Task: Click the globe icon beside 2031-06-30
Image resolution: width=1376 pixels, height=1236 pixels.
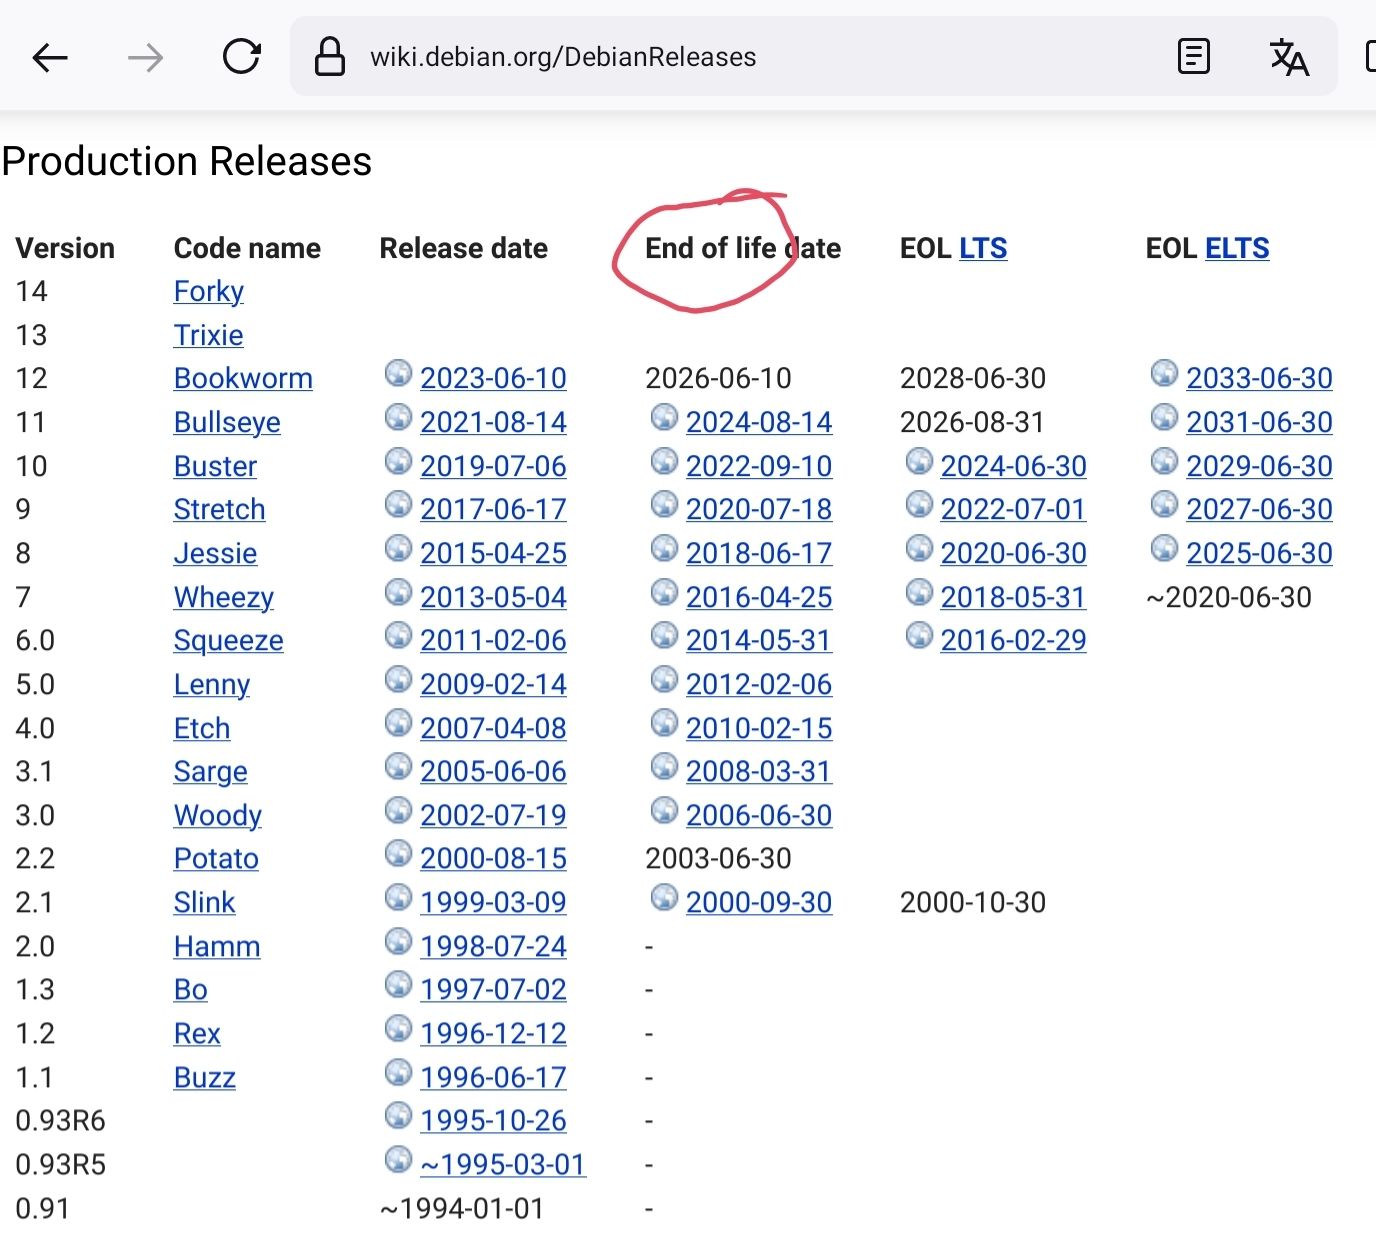Action: tap(1164, 417)
